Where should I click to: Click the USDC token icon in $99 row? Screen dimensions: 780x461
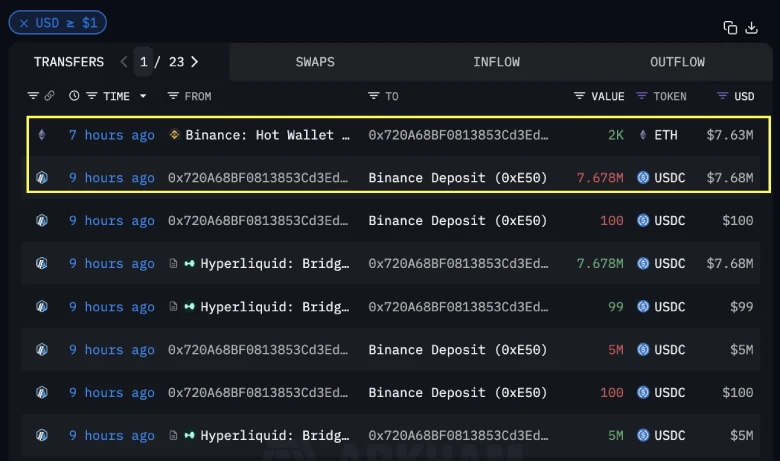coord(643,306)
